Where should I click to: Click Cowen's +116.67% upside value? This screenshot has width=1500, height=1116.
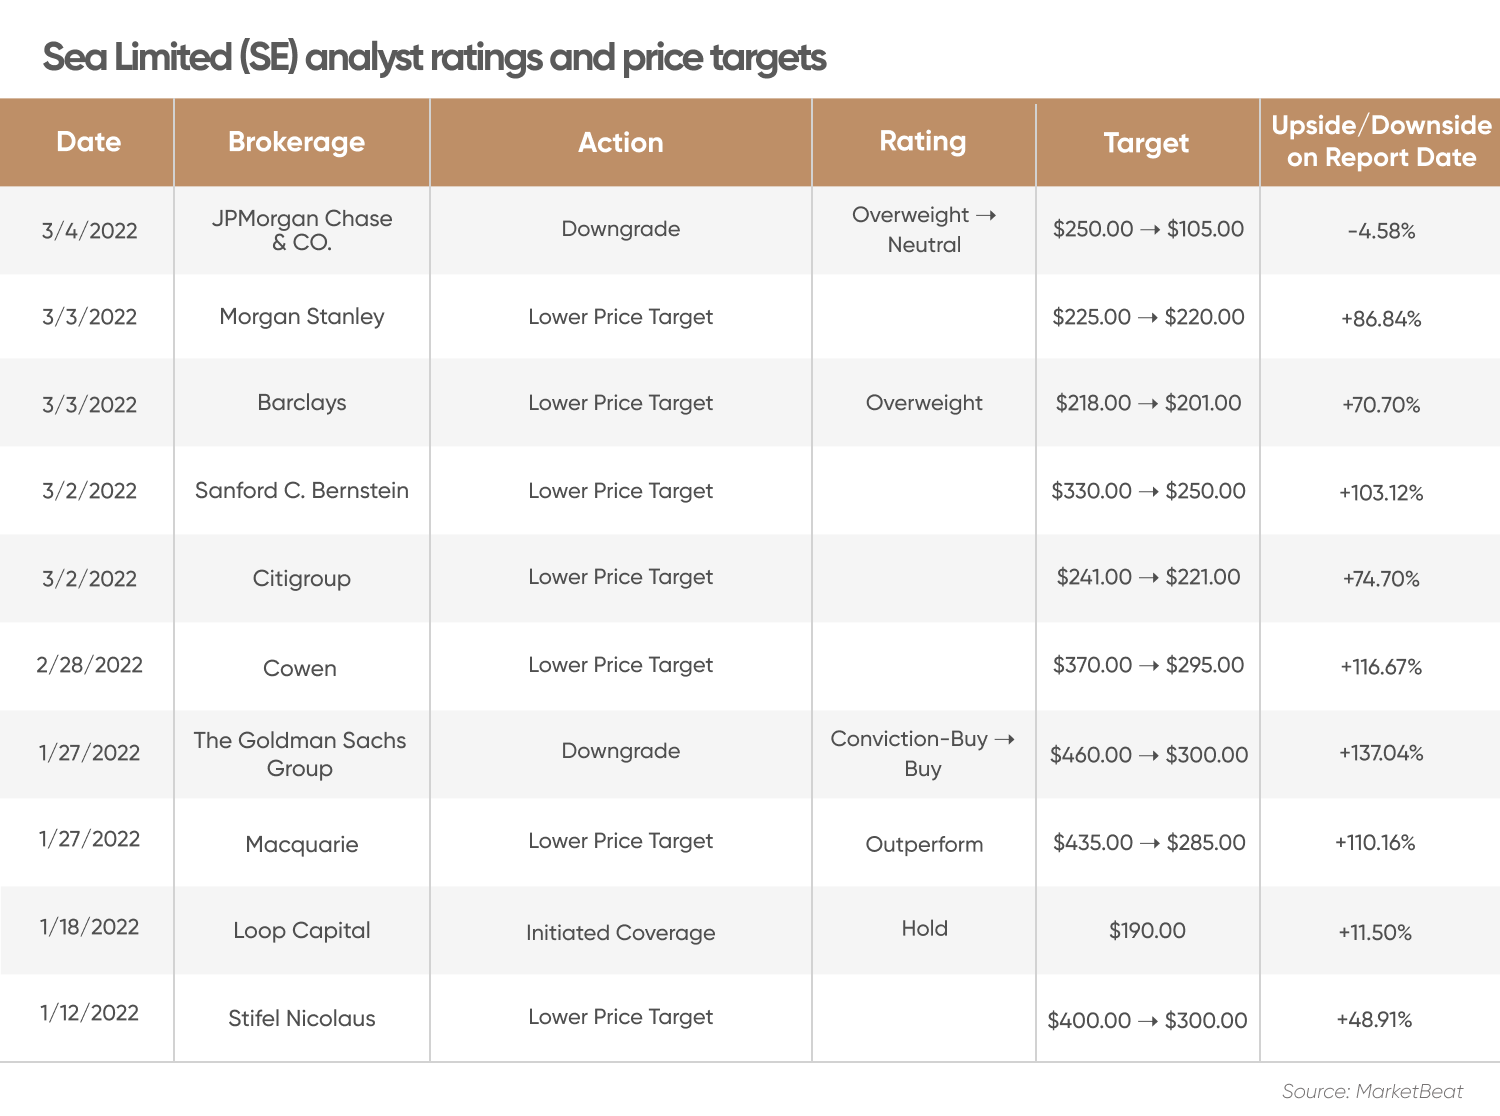[1381, 667]
